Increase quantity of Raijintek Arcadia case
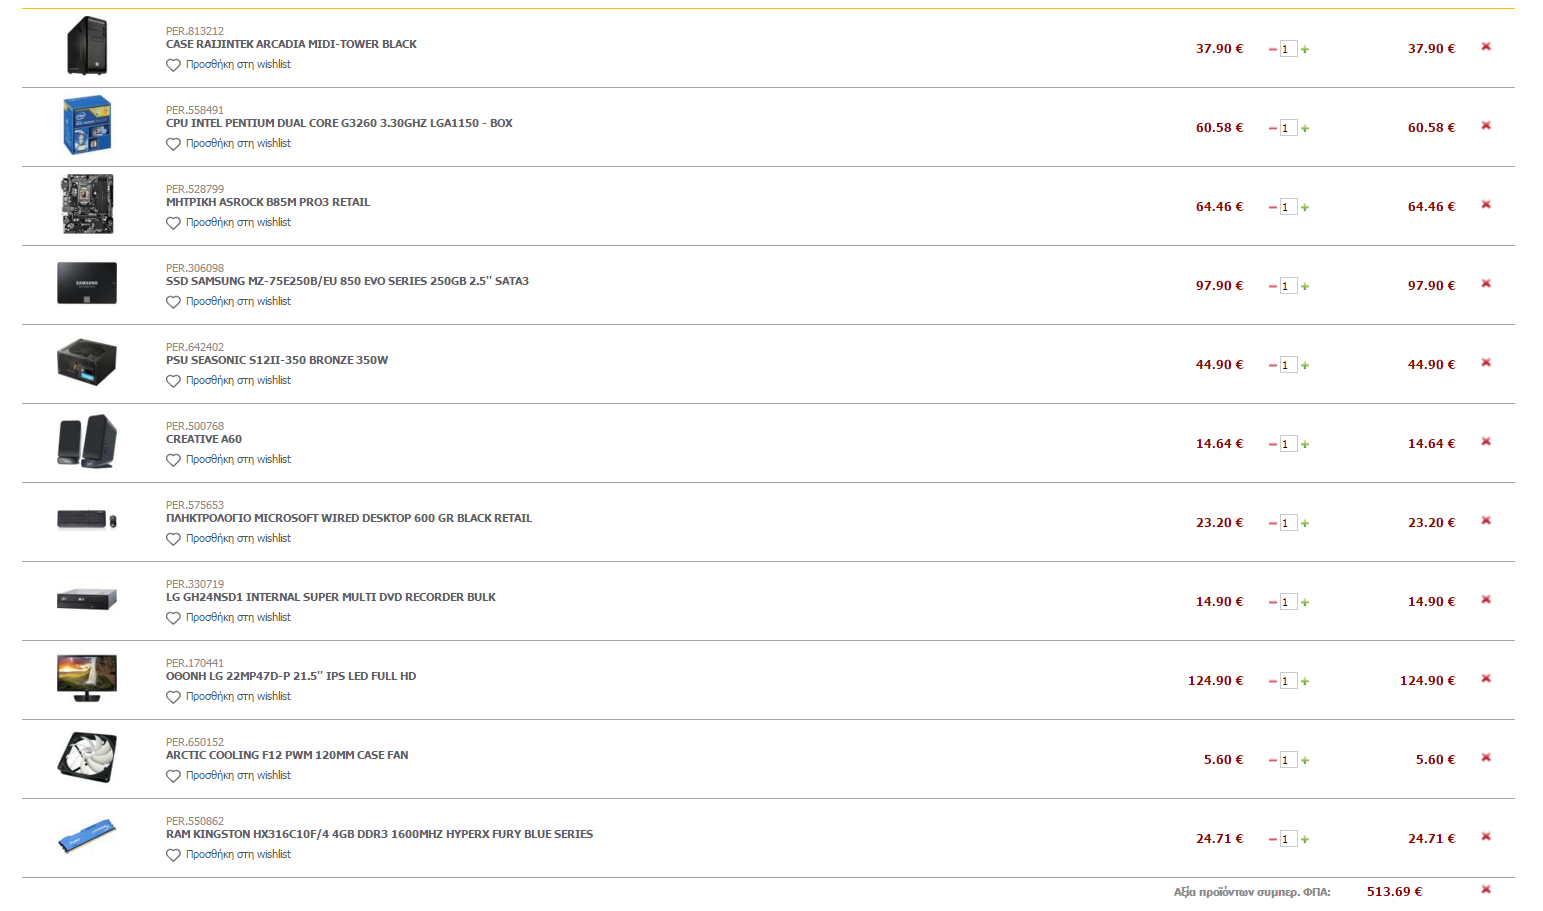 [1305, 49]
